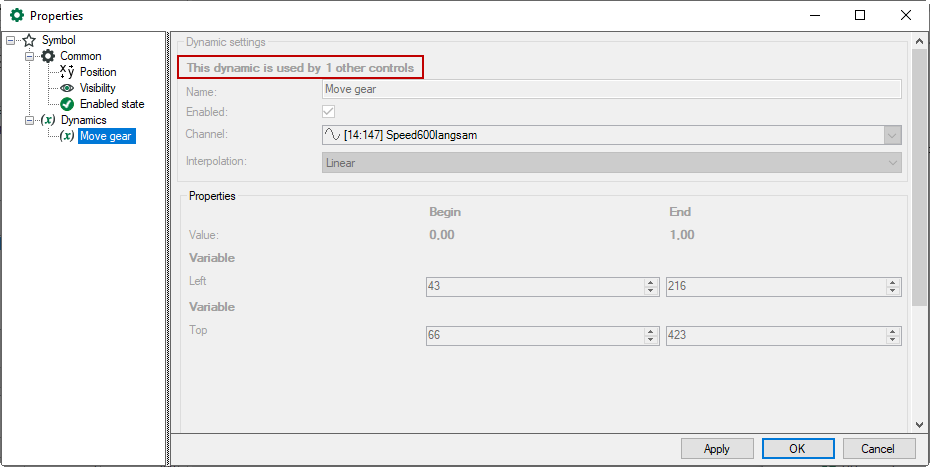Click the Variable heading above Left

pyautogui.click(x=212, y=258)
